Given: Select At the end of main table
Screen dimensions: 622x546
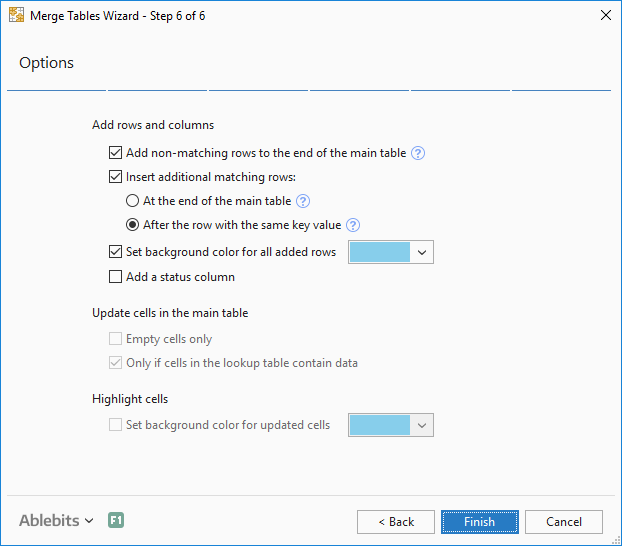Looking at the screenshot, I should [133, 201].
